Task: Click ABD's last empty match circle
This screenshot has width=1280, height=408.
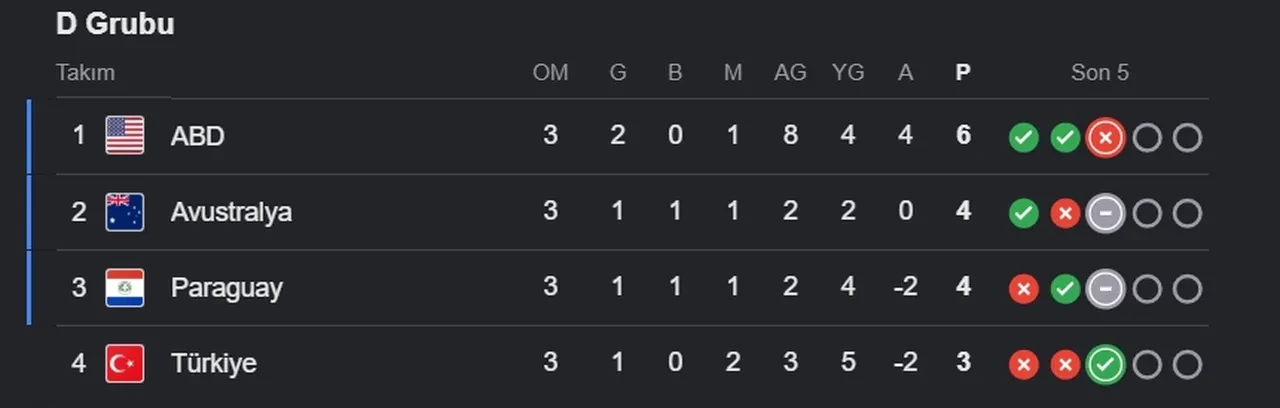Action: (x=1187, y=138)
